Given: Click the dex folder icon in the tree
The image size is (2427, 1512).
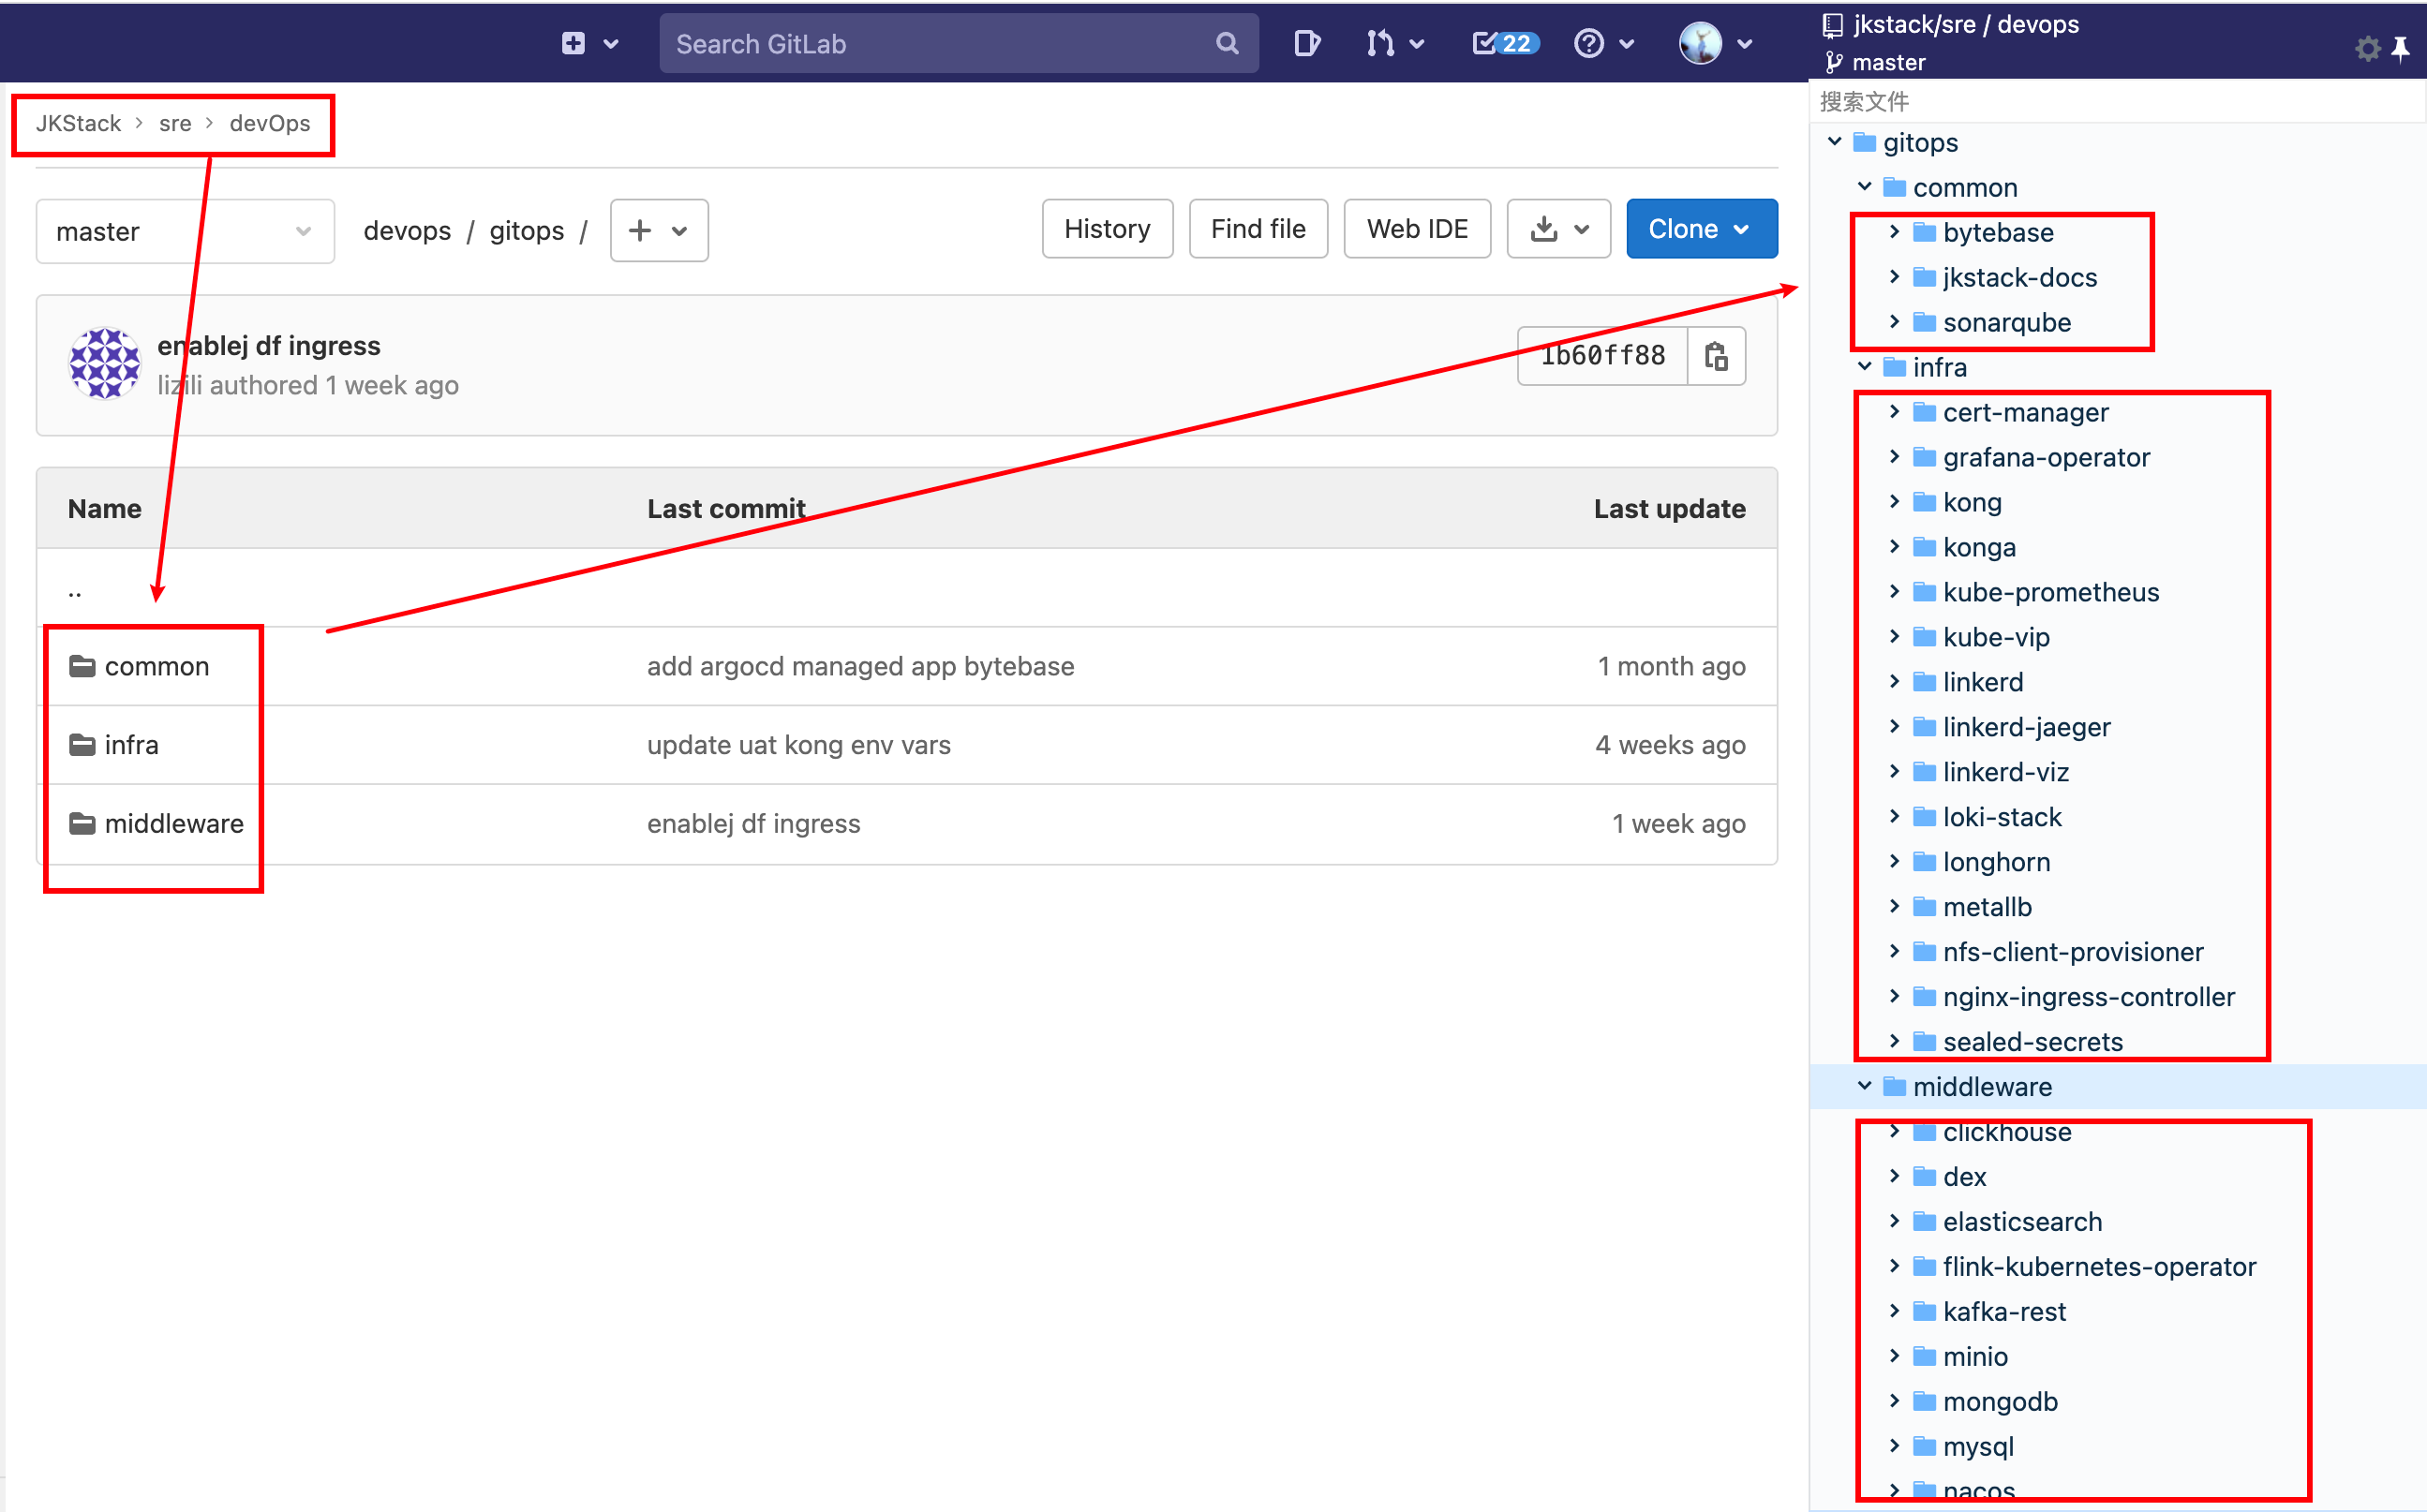Looking at the screenshot, I should coord(1924,1176).
